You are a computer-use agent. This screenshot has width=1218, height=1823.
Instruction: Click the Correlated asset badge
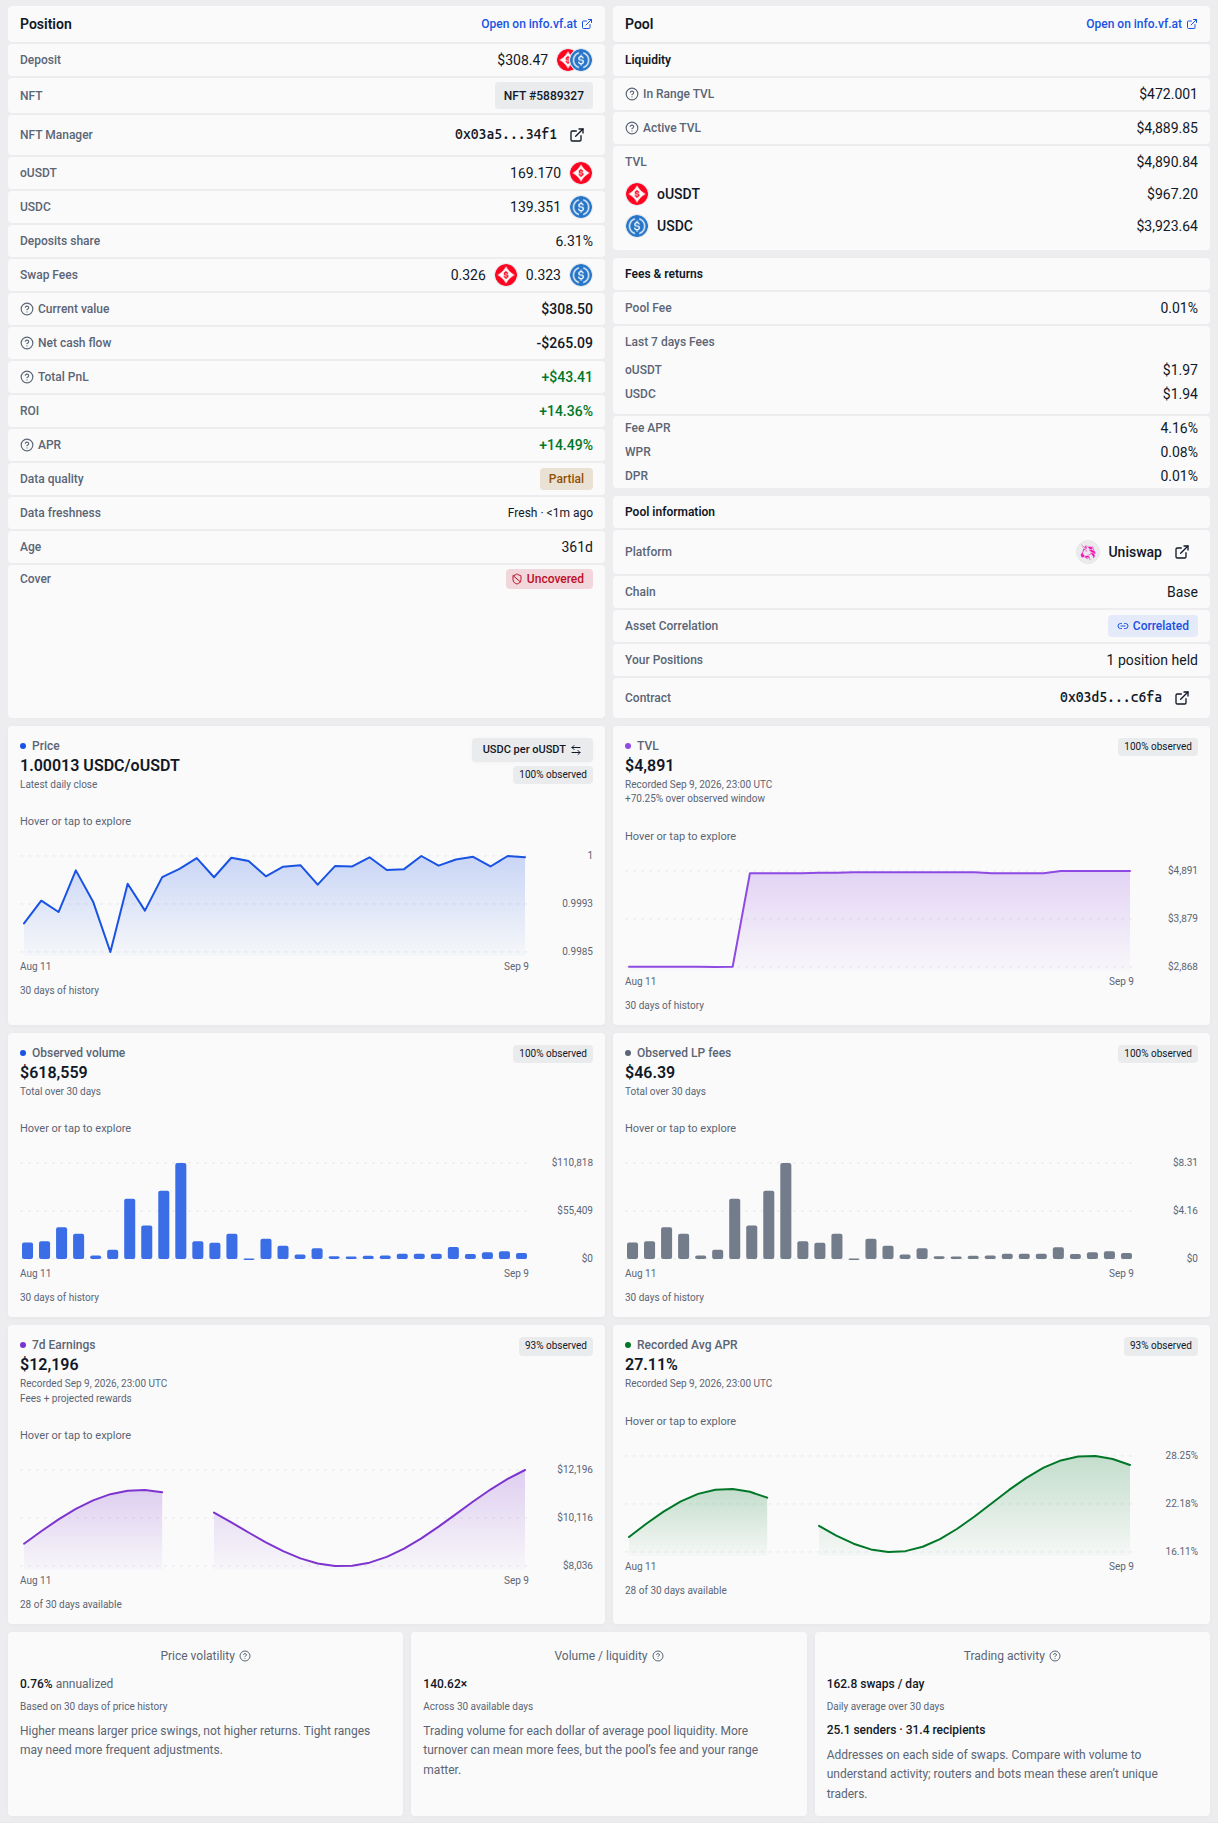point(1153,626)
